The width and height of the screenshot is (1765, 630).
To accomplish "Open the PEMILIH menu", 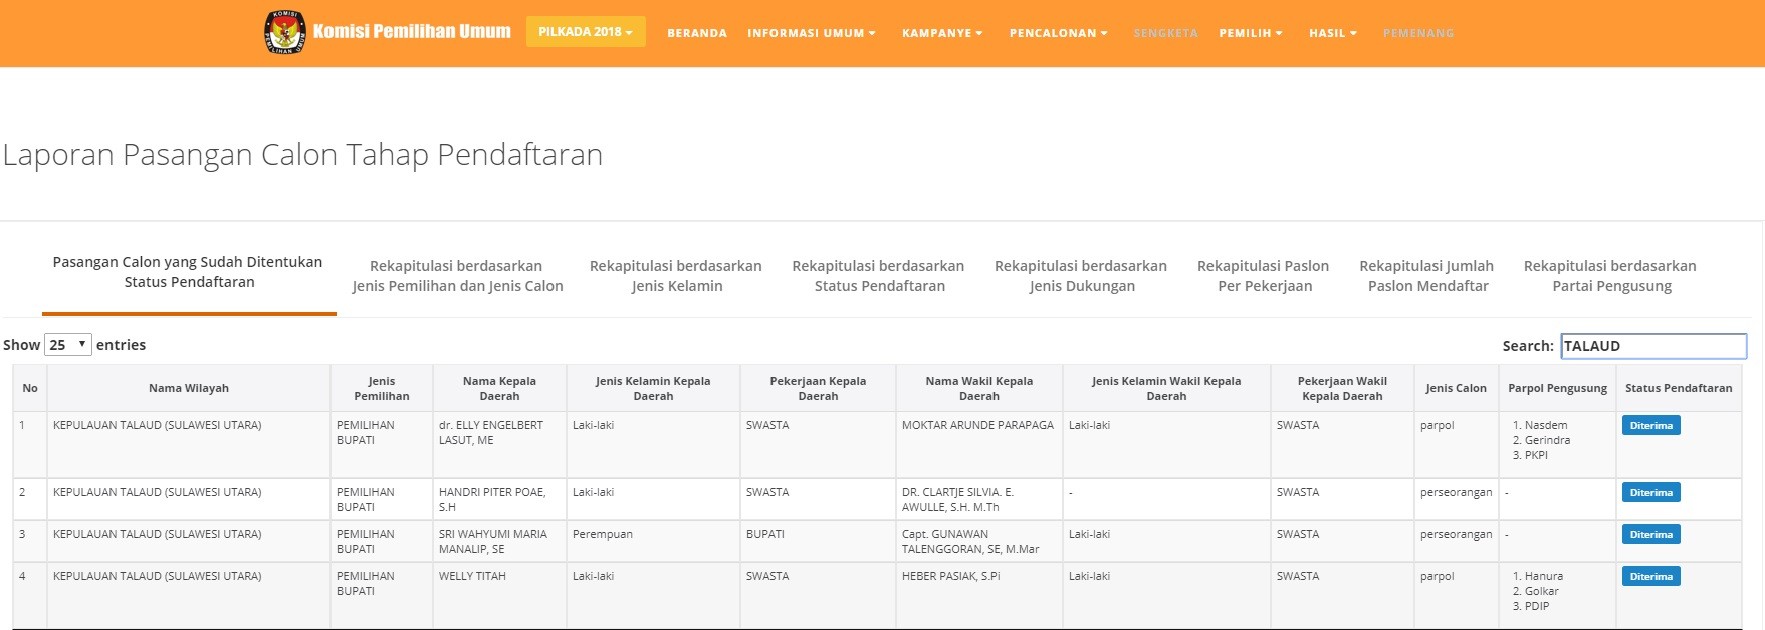I will click(1250, 33).
